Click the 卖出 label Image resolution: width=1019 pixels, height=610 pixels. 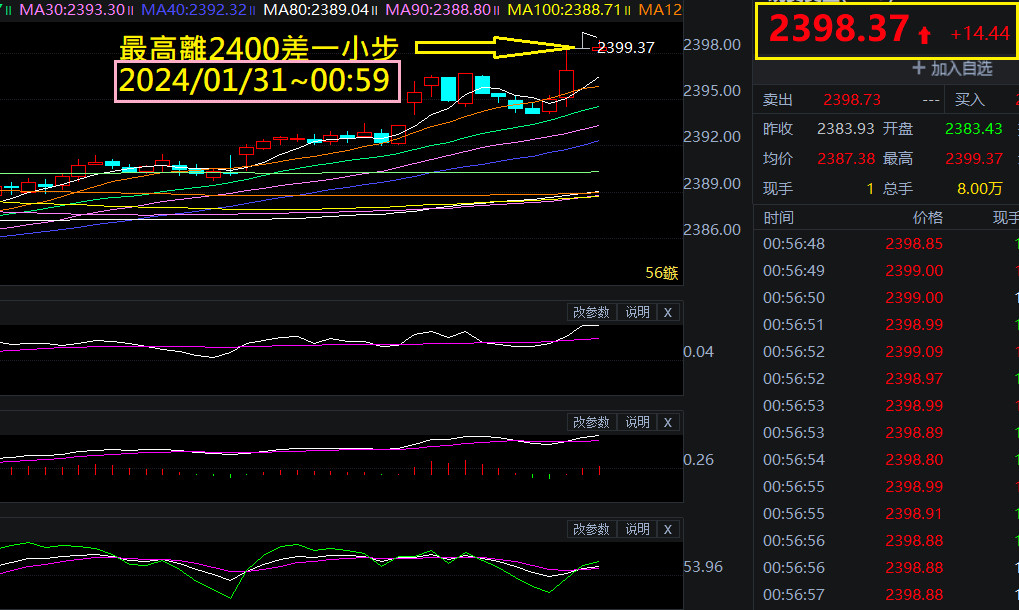coord(778,99)
